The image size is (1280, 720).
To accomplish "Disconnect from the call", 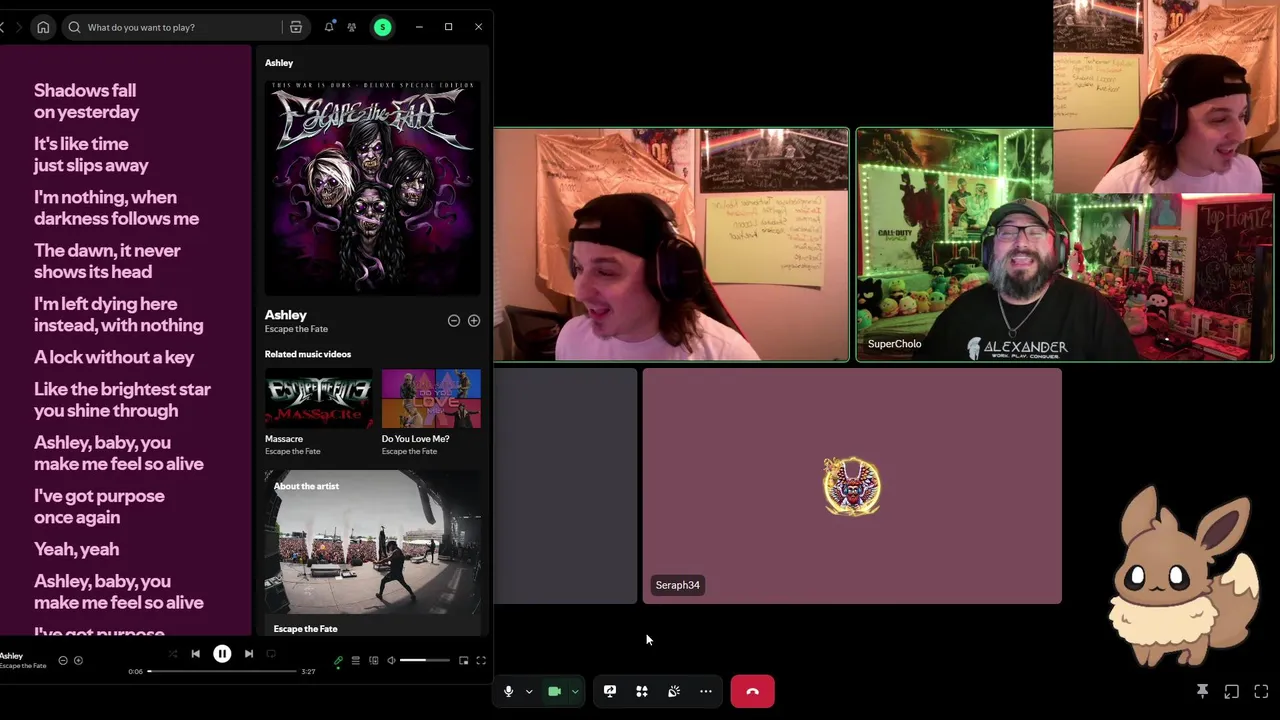I will pyautogui.click(x=752, y=691).
